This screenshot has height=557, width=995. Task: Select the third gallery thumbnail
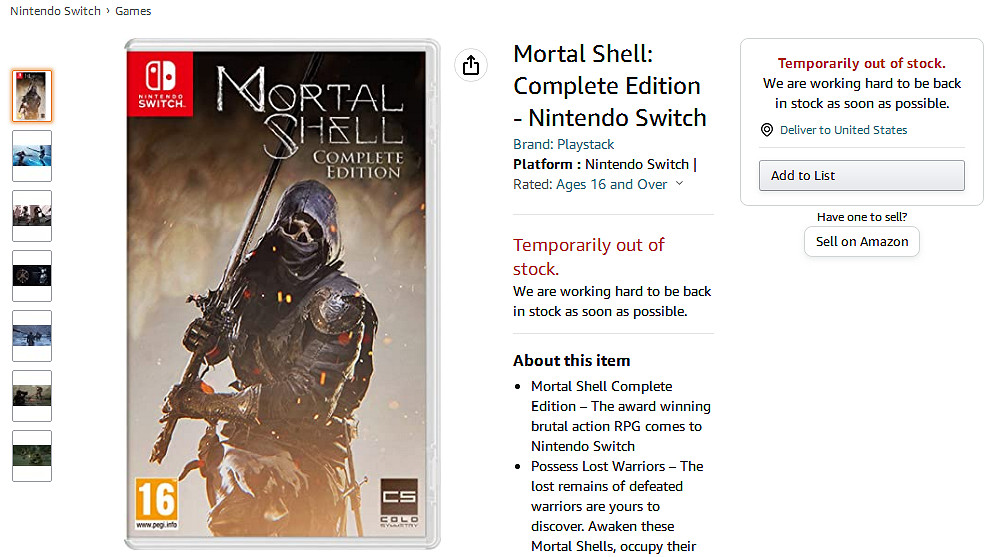pyautogui.click(x=32, y=216)
